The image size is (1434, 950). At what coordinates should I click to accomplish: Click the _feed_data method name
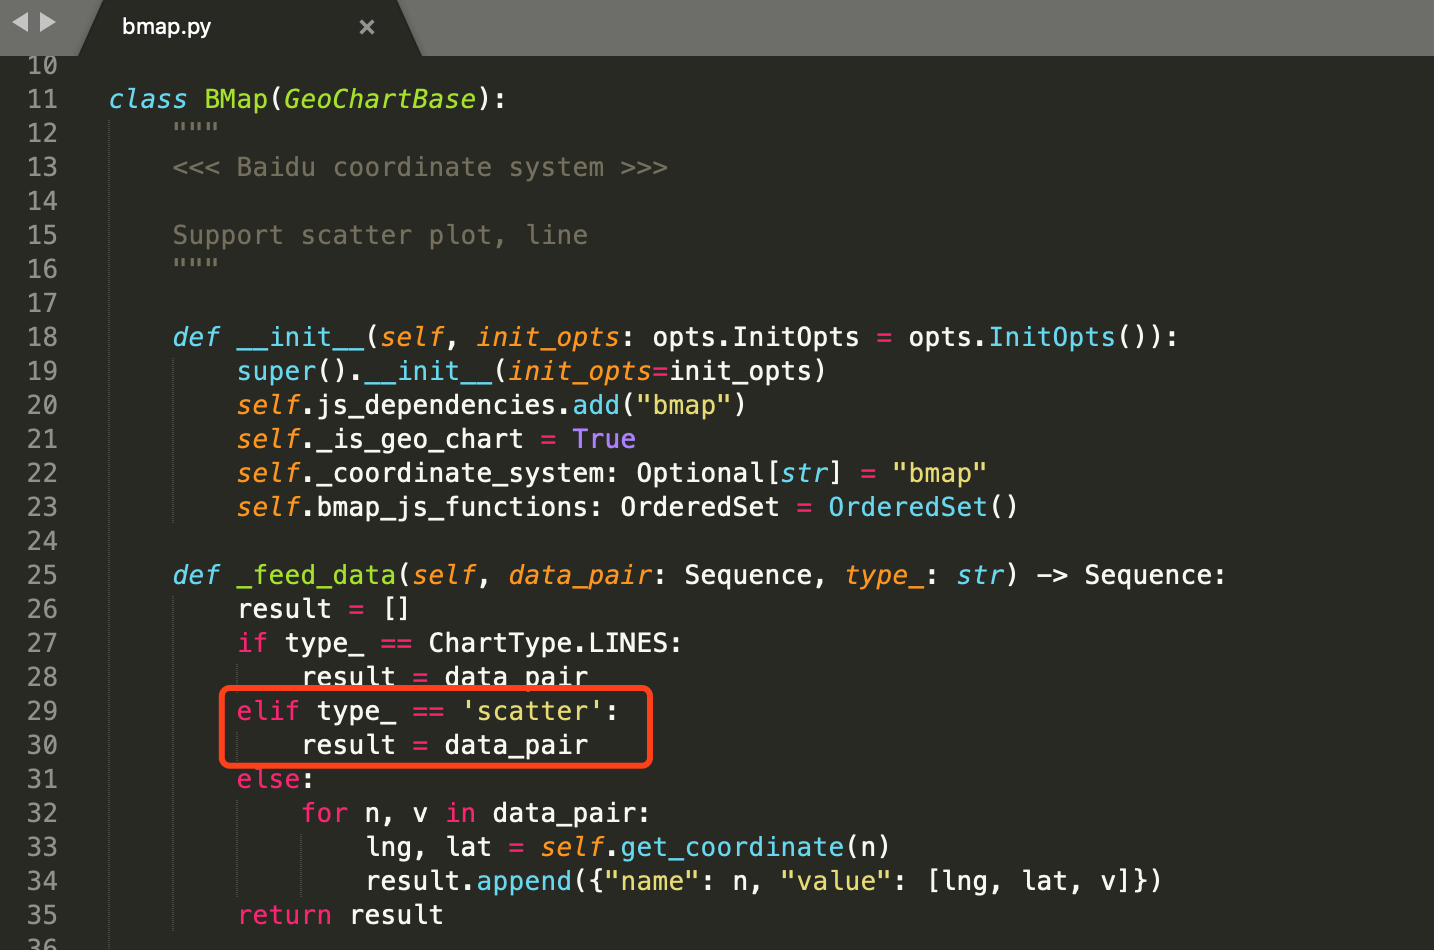(x=316, y=575)
